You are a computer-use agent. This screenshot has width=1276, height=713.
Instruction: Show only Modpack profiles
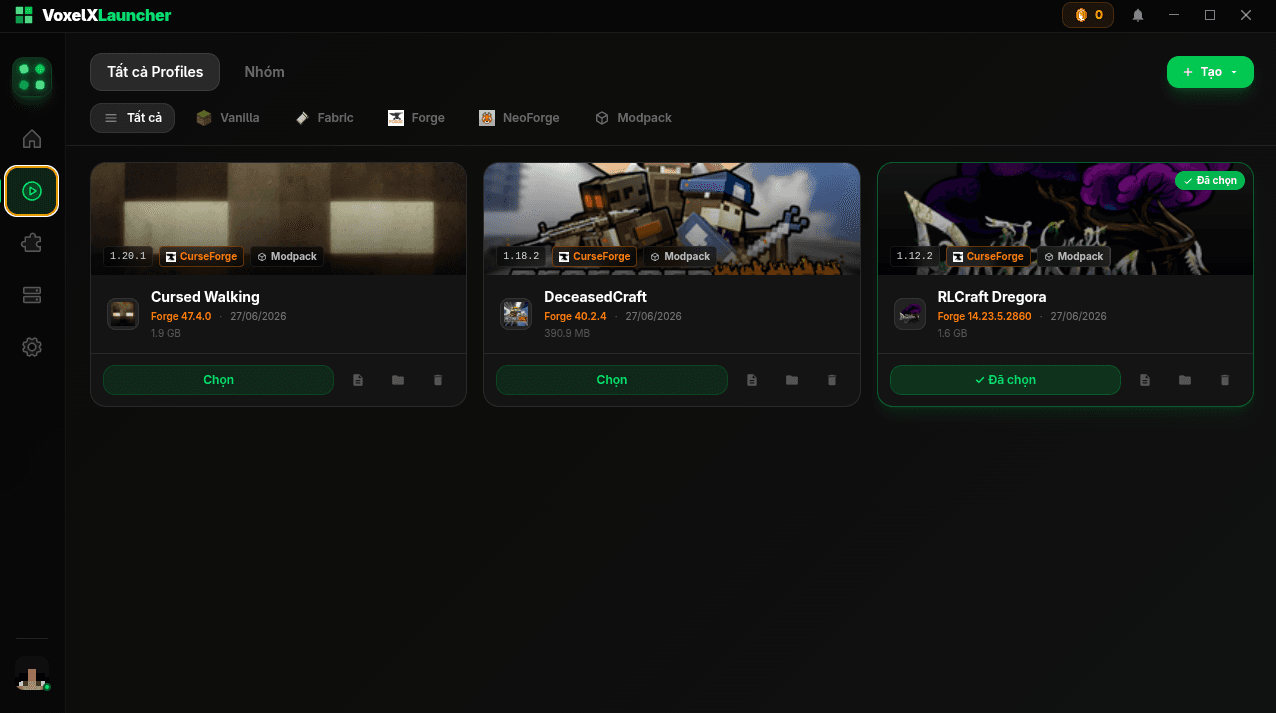(633, 118)
